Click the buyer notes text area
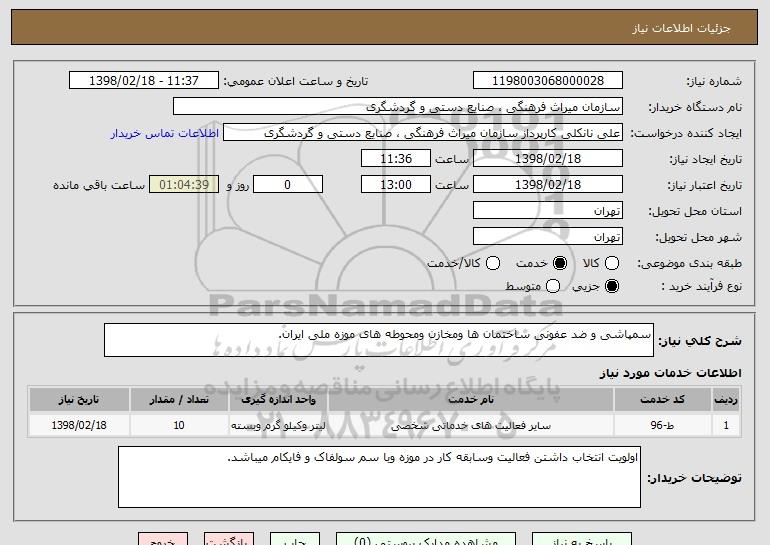This screenshot has width=770, height=545. (379, 477)
